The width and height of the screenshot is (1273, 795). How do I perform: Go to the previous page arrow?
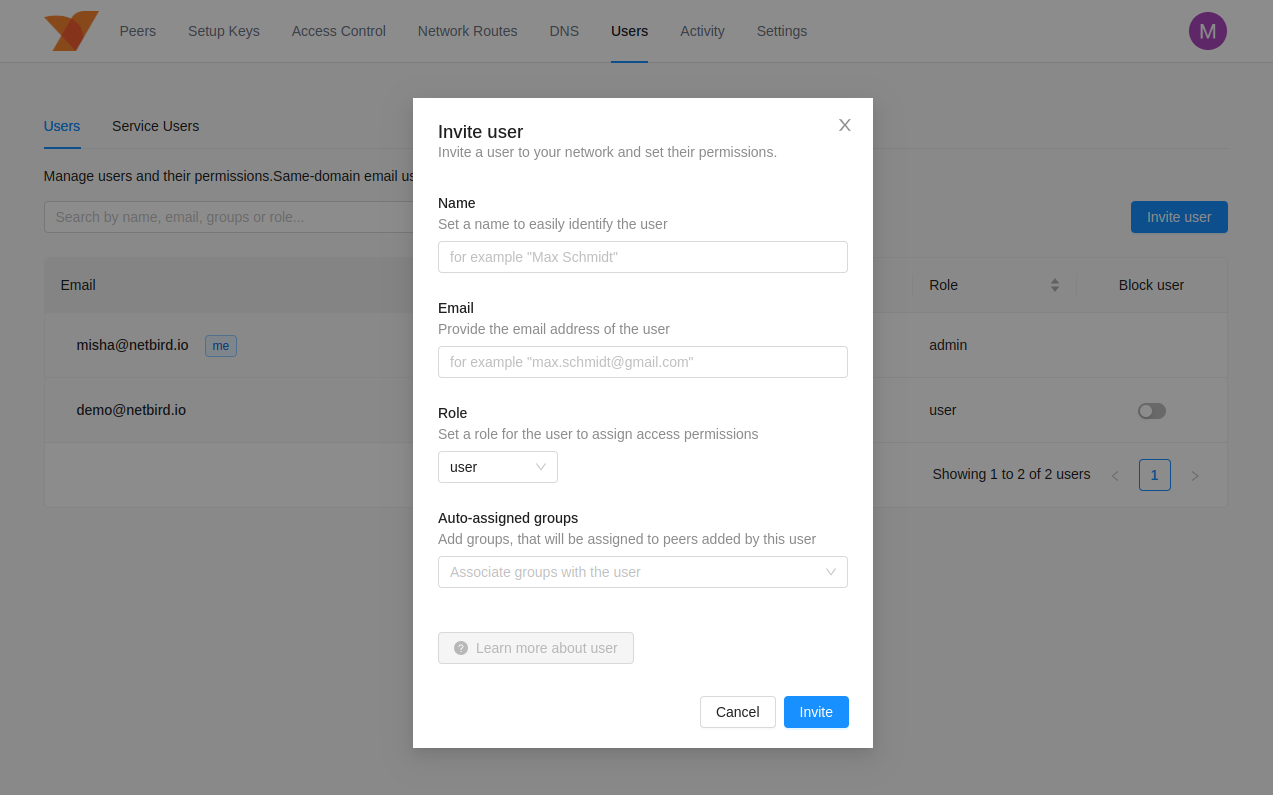point(1115,475)
